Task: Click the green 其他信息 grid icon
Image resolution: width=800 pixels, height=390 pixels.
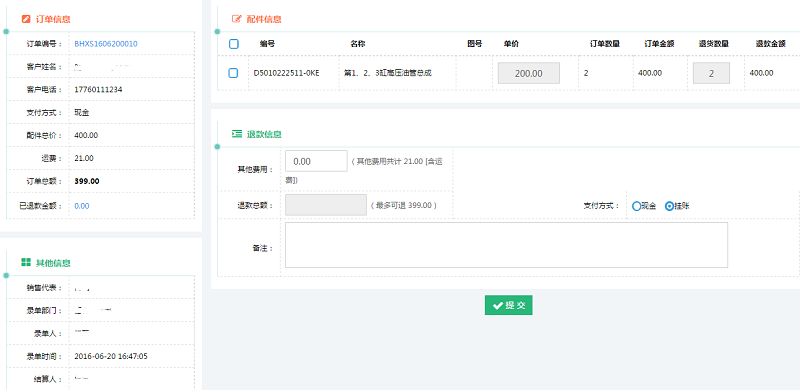Action: (x=26, y=262)
